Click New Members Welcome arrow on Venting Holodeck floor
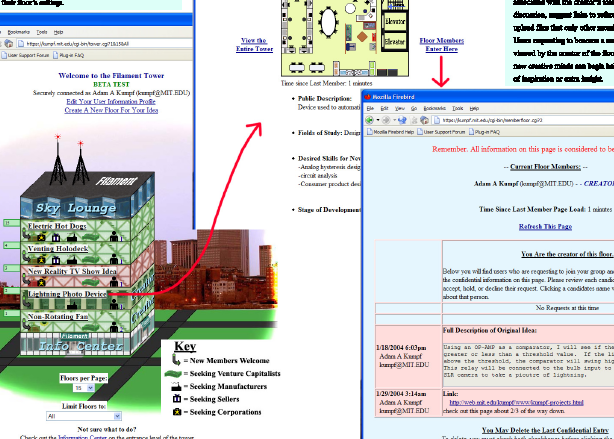This screenshot has height=439, width=614. (x=26, y=258)
